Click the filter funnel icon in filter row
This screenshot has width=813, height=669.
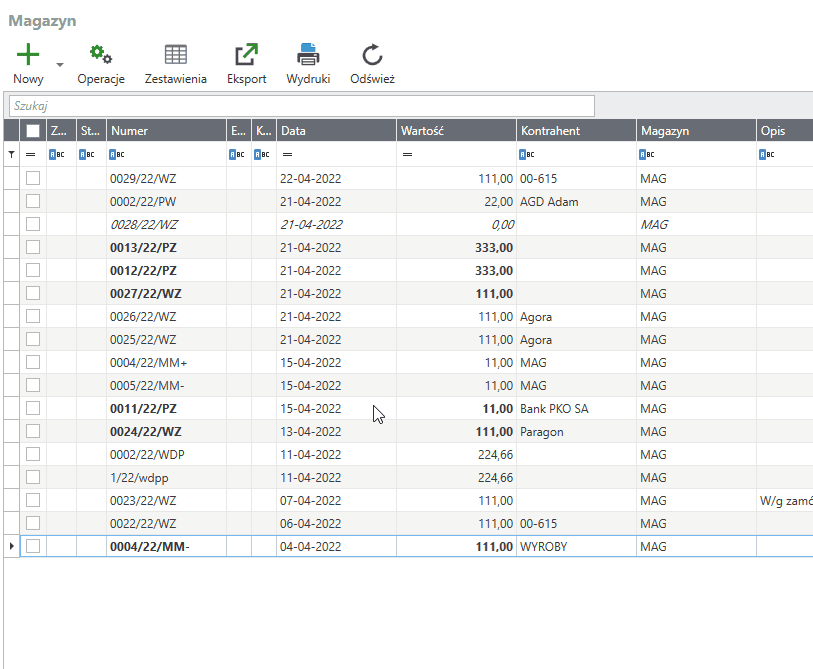coord(11,155)
